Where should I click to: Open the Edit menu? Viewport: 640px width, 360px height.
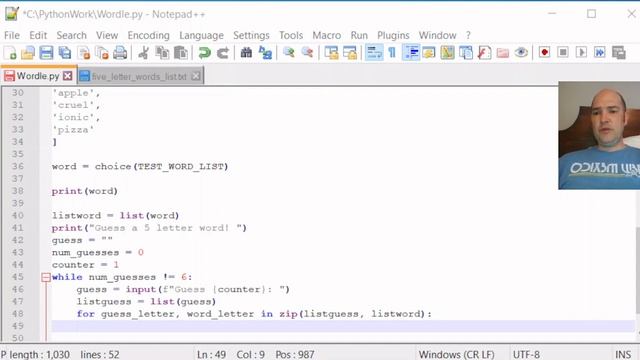(x=38, y=36)
